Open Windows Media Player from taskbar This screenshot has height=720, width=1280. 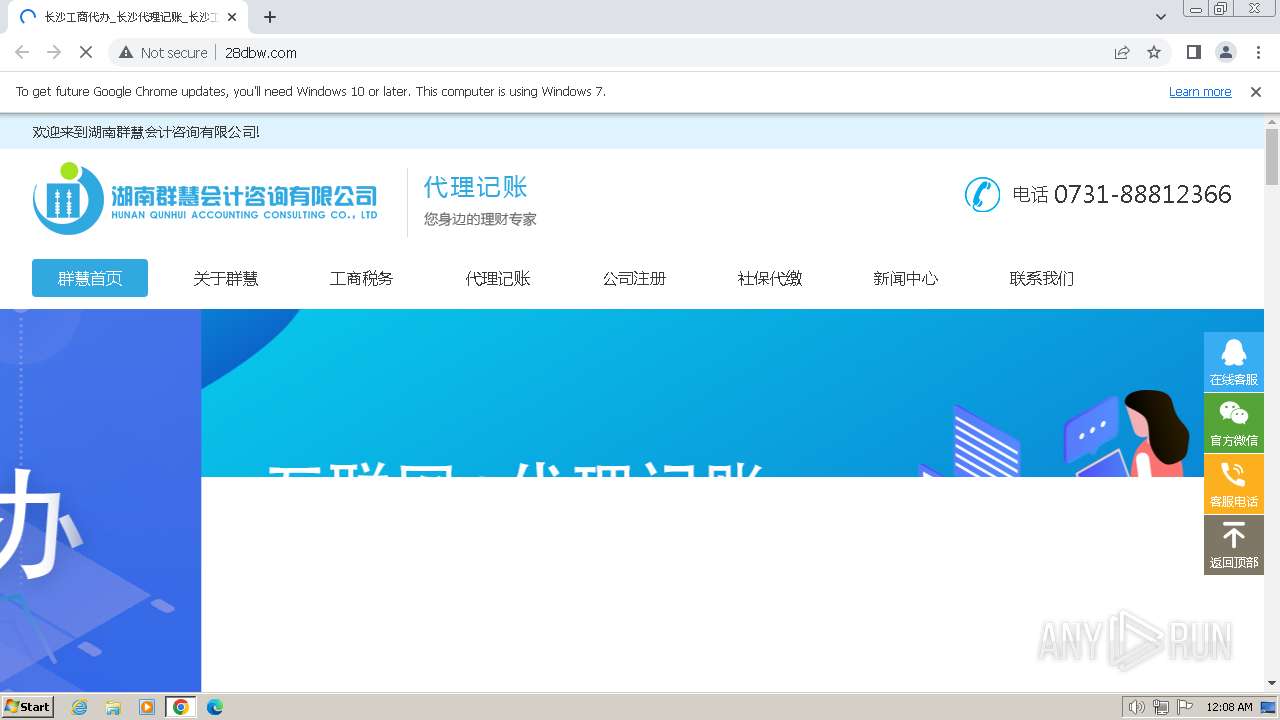[x=147, y=707]
